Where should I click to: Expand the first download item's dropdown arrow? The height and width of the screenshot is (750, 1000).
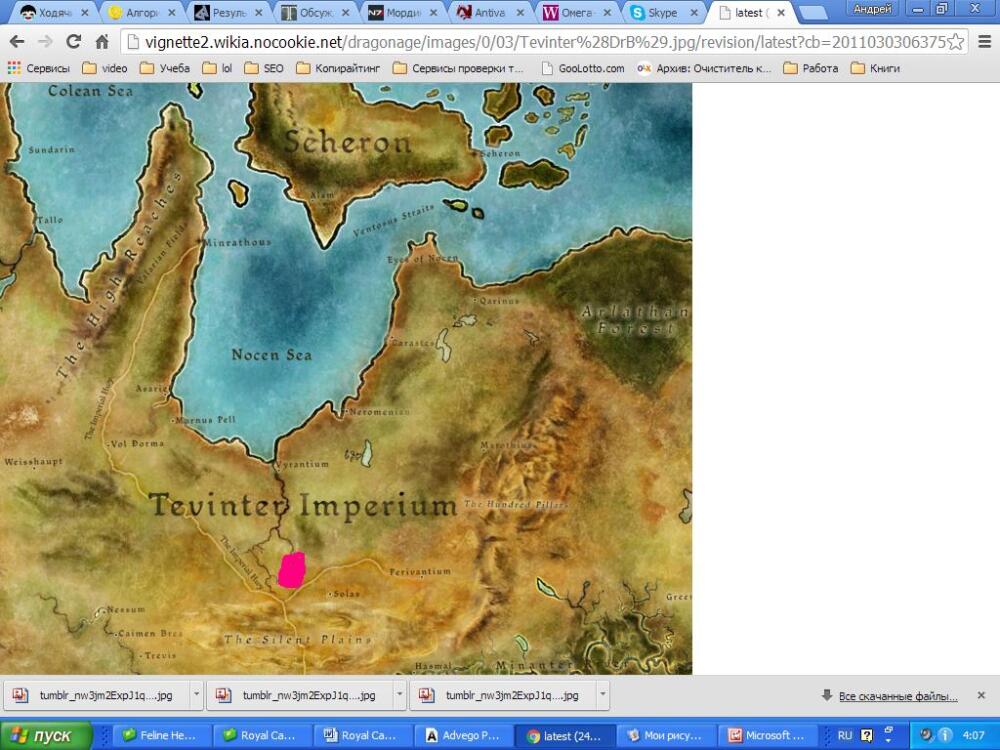click(x=196, y=695)
